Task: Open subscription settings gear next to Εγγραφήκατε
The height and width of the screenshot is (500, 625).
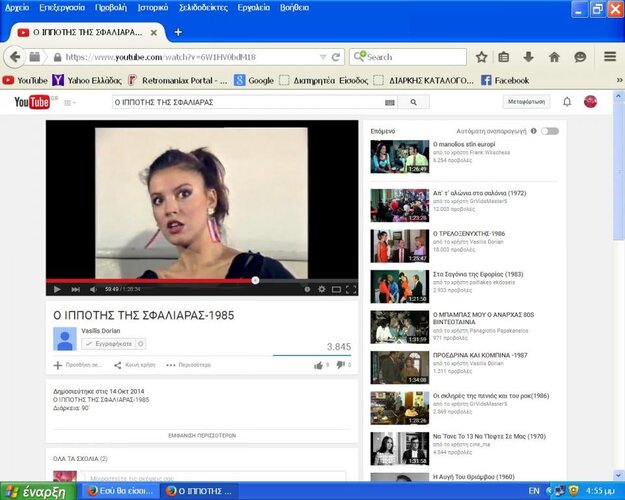Action: (141, 344)
